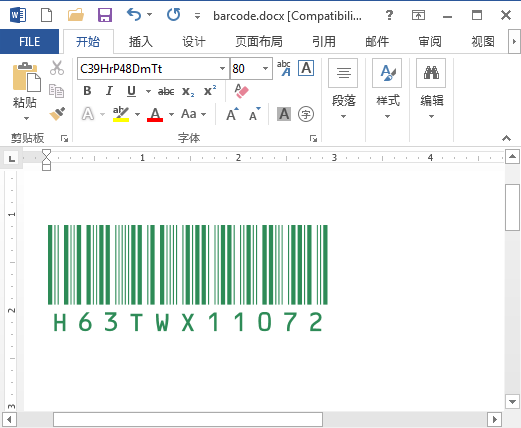The width and height of the screenshot is (521, 428).
Task: Expand the font name dropdown list
Action: pos(222,69)
